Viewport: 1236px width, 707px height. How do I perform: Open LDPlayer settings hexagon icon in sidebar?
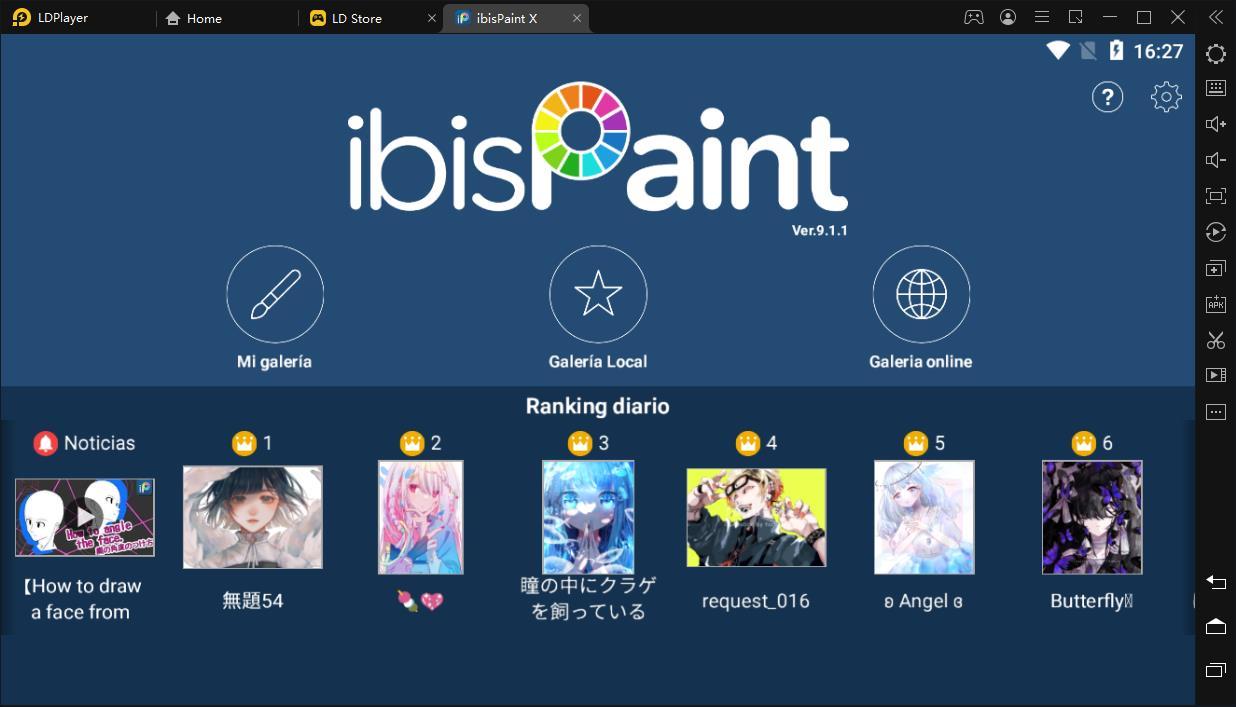click(1216, 54)
